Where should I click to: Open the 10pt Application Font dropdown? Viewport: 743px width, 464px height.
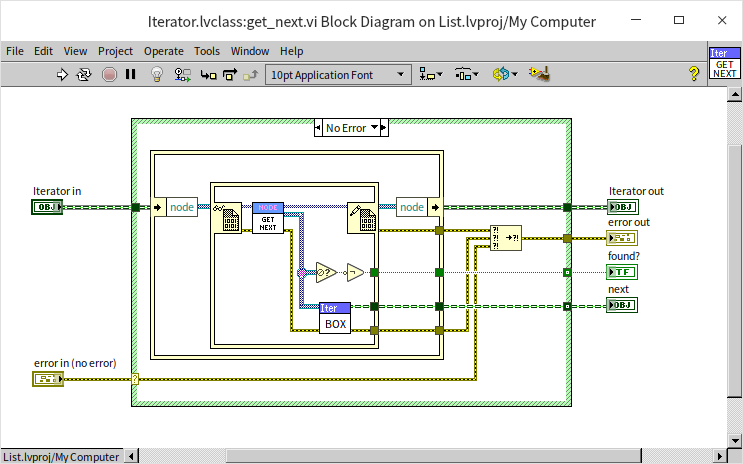tap(339, 74)
